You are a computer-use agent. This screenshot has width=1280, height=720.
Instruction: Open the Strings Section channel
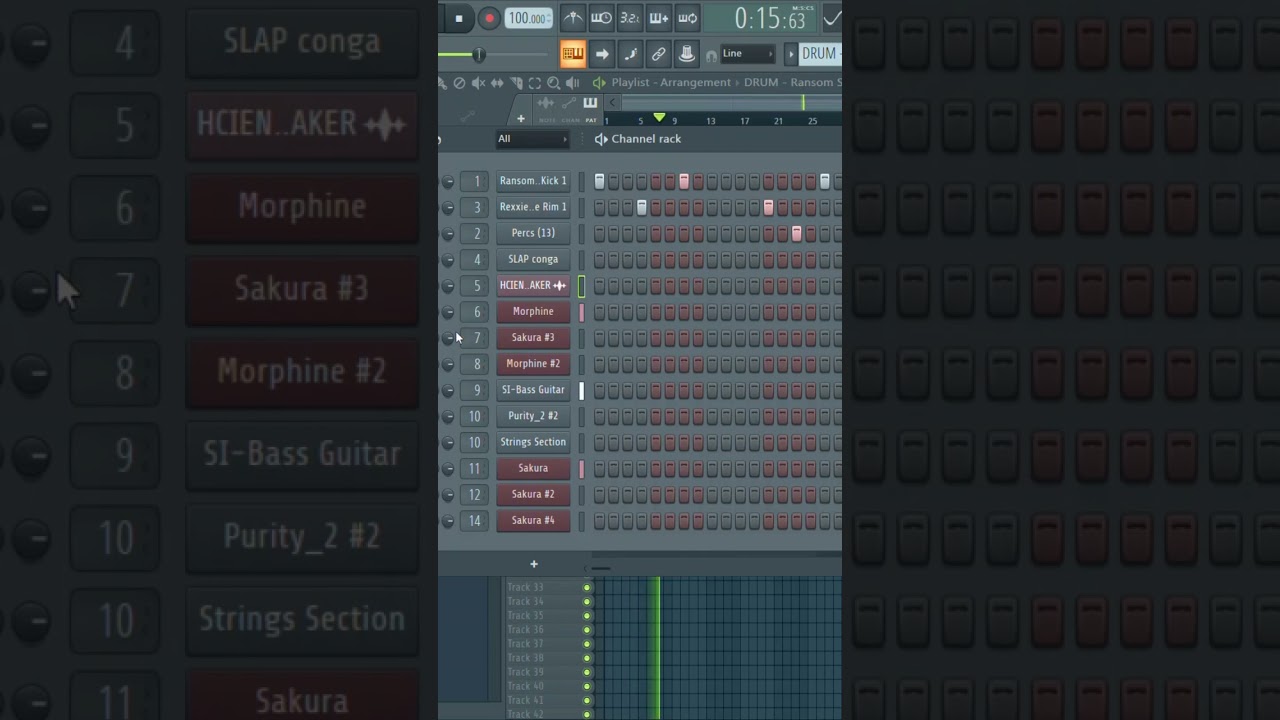click(533, 442)
